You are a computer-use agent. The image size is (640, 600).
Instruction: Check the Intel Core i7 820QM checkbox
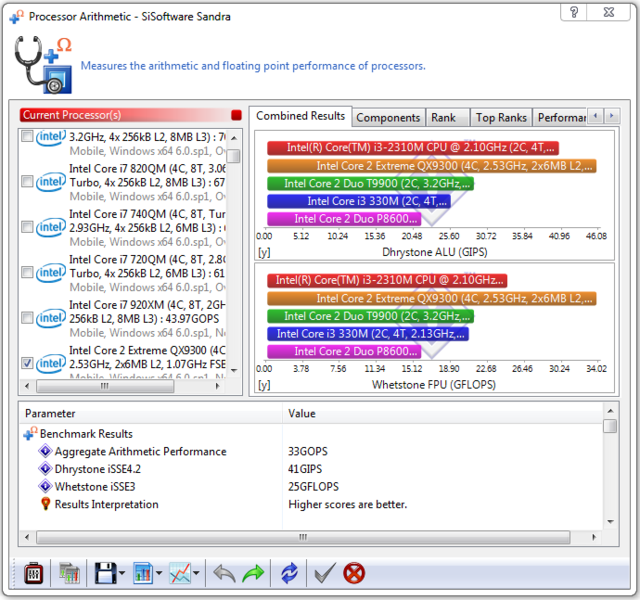pyautogui.click(x=27, y=181)
